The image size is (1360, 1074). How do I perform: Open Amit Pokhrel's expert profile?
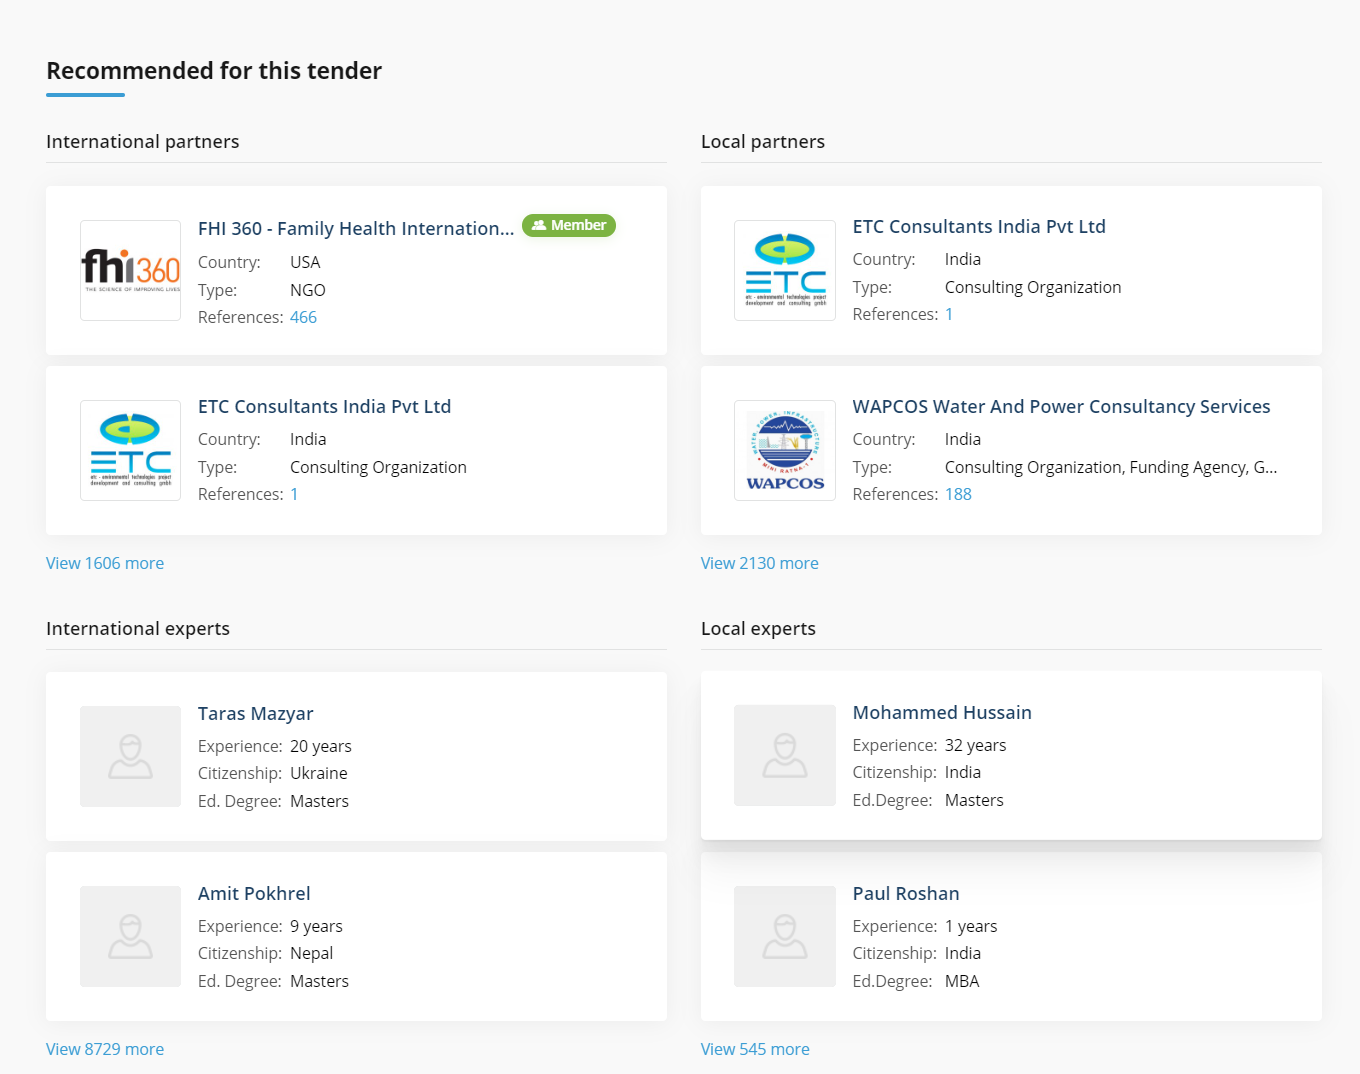click(254, 893)
